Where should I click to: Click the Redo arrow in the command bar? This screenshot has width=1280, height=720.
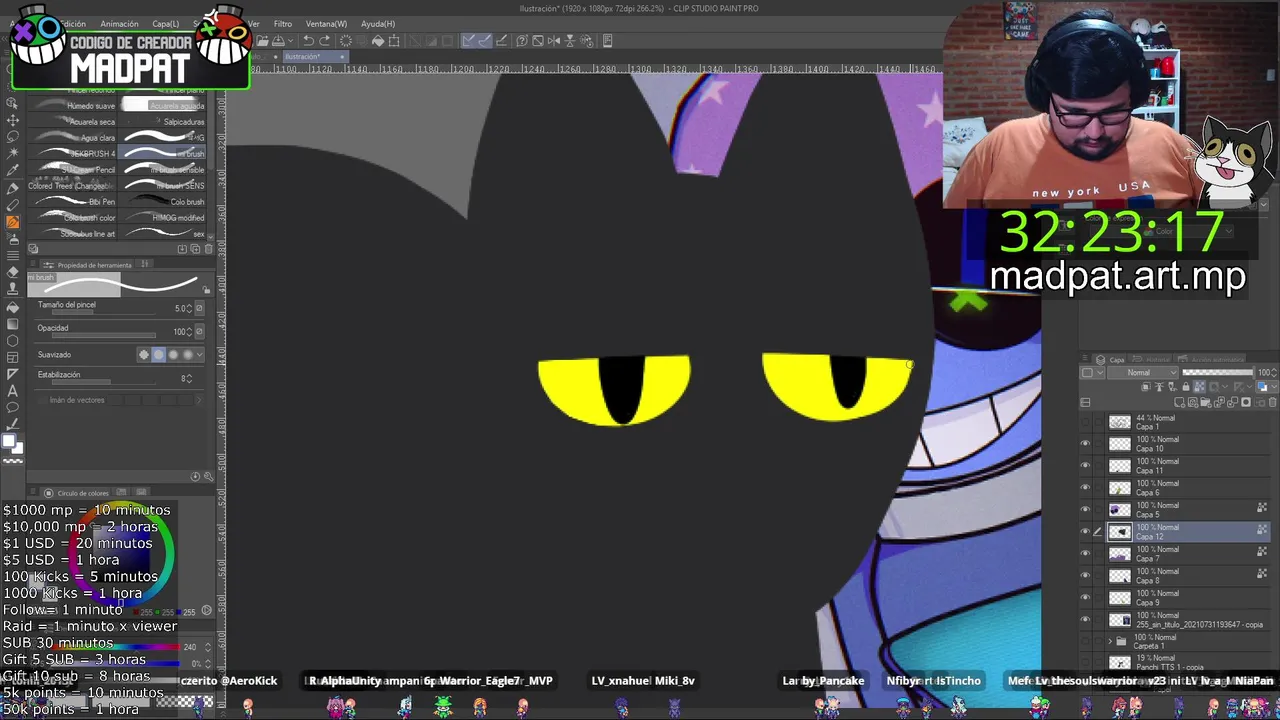pos(324,41)
